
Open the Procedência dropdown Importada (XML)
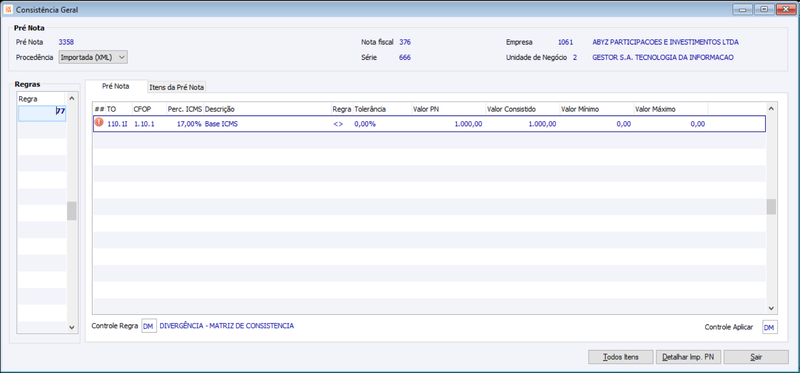click(x=93, y=57)
